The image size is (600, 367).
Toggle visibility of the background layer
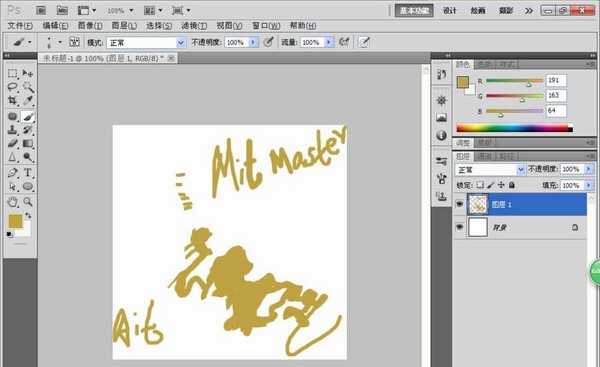tap(459, 227)
